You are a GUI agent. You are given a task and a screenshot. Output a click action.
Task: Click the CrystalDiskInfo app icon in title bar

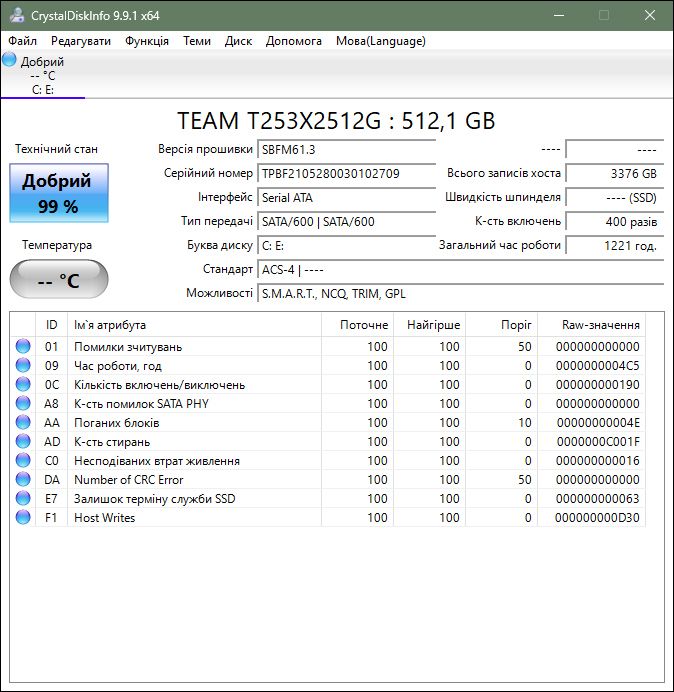17,15
